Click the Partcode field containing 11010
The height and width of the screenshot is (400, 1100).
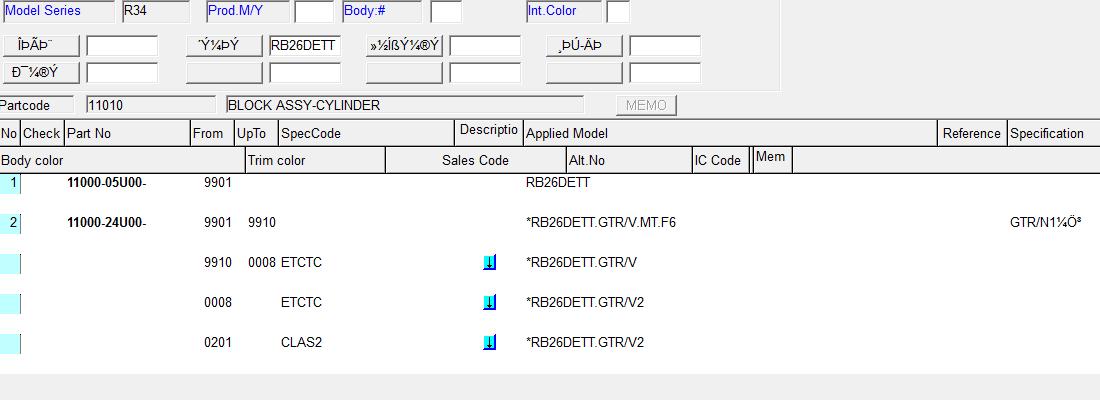150,105
